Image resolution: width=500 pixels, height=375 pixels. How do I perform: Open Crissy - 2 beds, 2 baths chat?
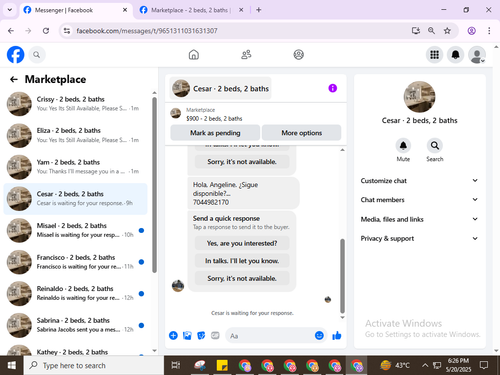pyautogui.click(x=75, y=104)
